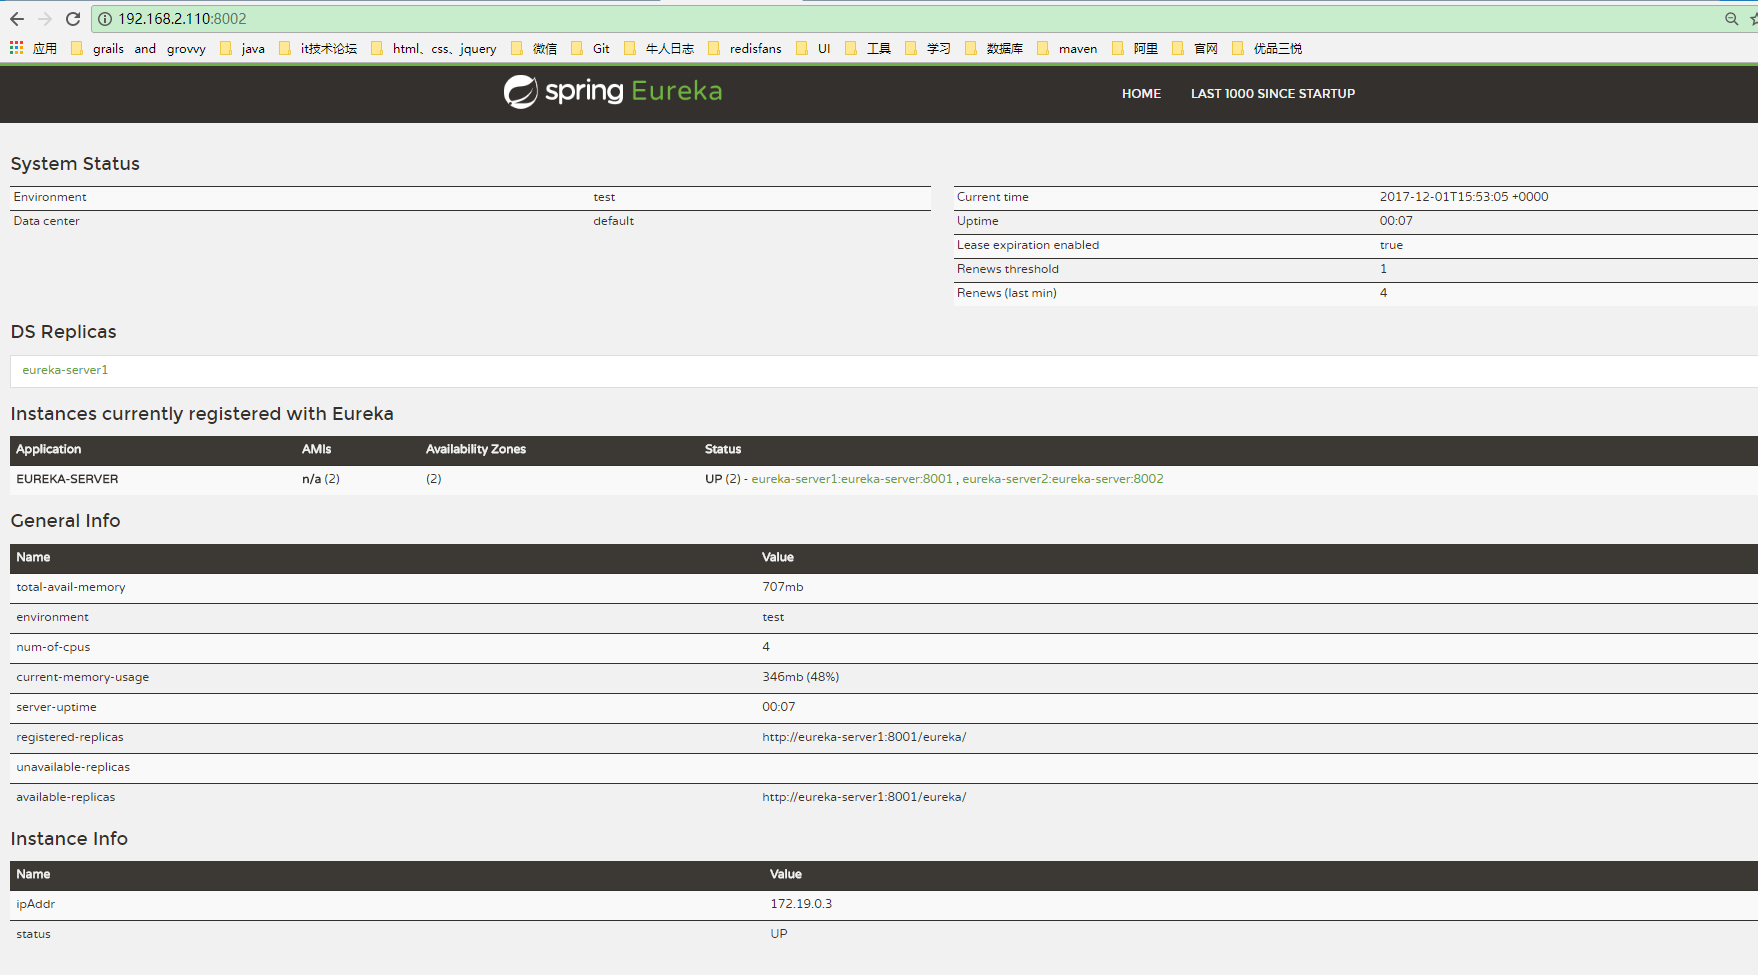Open the 阿里 bookmark folder
The image size is (1758, 975).
[x=1135, y=48]
